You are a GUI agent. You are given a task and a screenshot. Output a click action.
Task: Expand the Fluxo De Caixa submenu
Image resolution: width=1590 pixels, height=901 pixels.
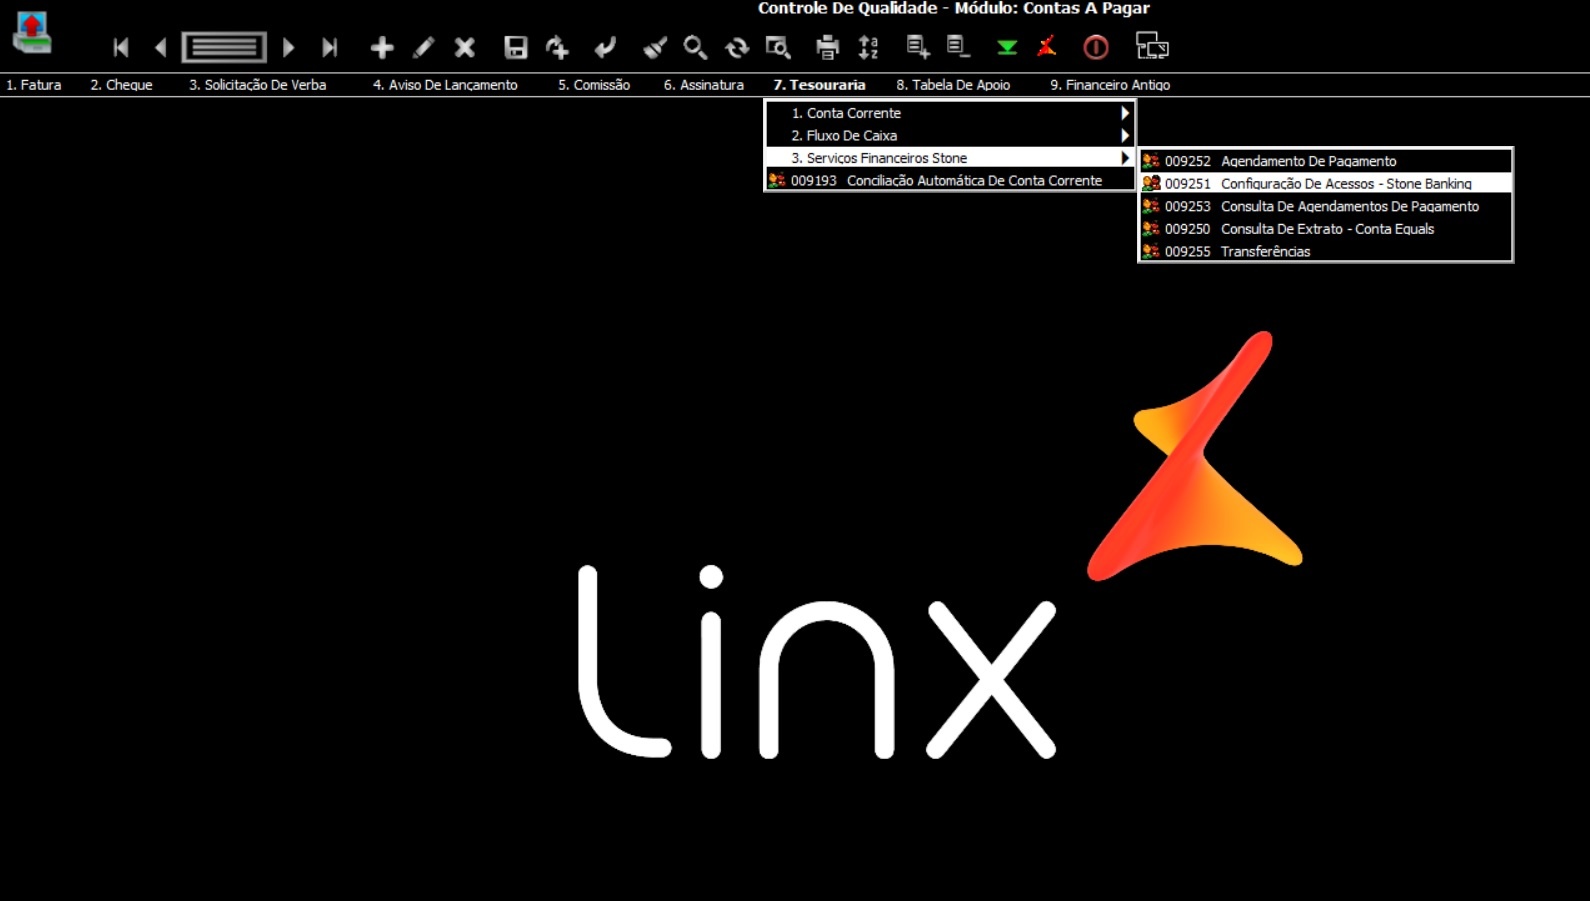pos(949,136)
